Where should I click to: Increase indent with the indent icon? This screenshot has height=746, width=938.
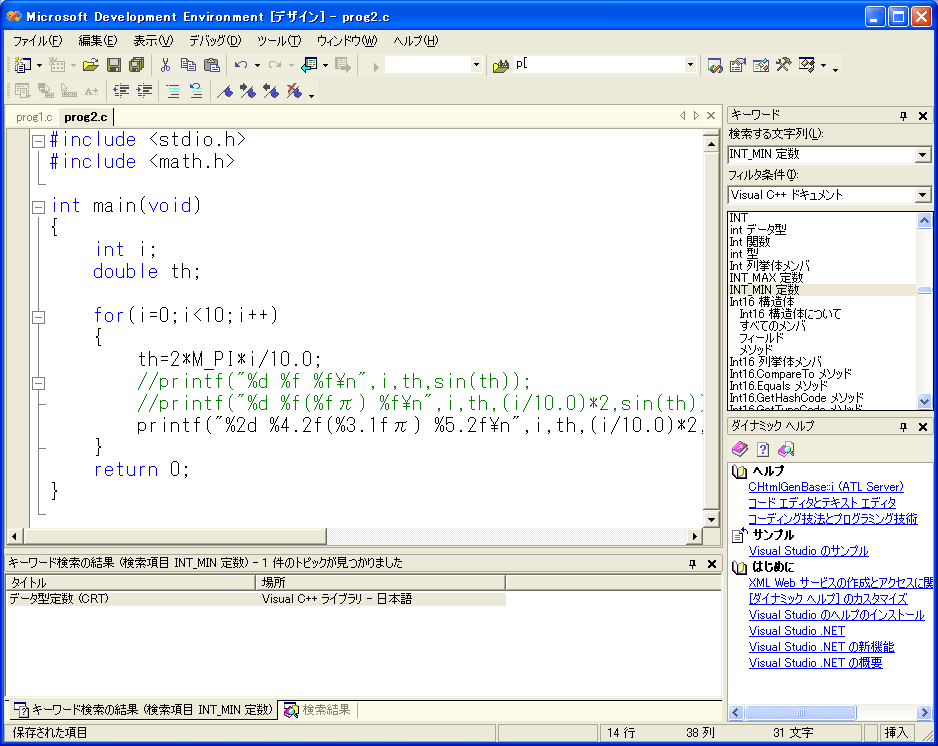click(144, 91)
